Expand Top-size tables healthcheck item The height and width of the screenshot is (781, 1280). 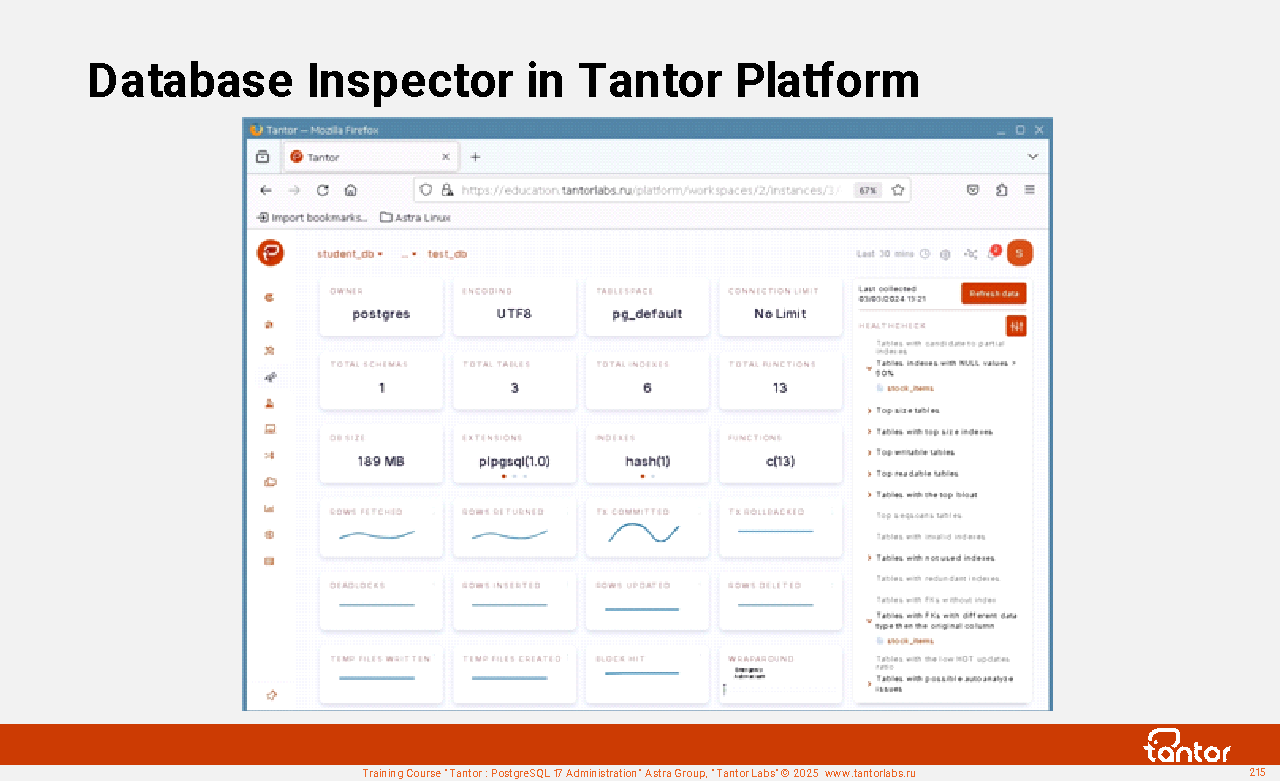(x=907, y=410)
